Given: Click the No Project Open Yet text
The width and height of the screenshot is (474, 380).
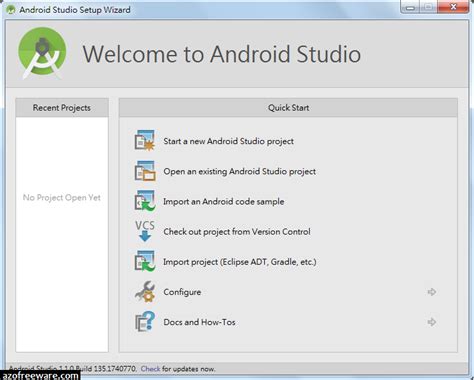Looking at the screenshot, I should 62,197.
